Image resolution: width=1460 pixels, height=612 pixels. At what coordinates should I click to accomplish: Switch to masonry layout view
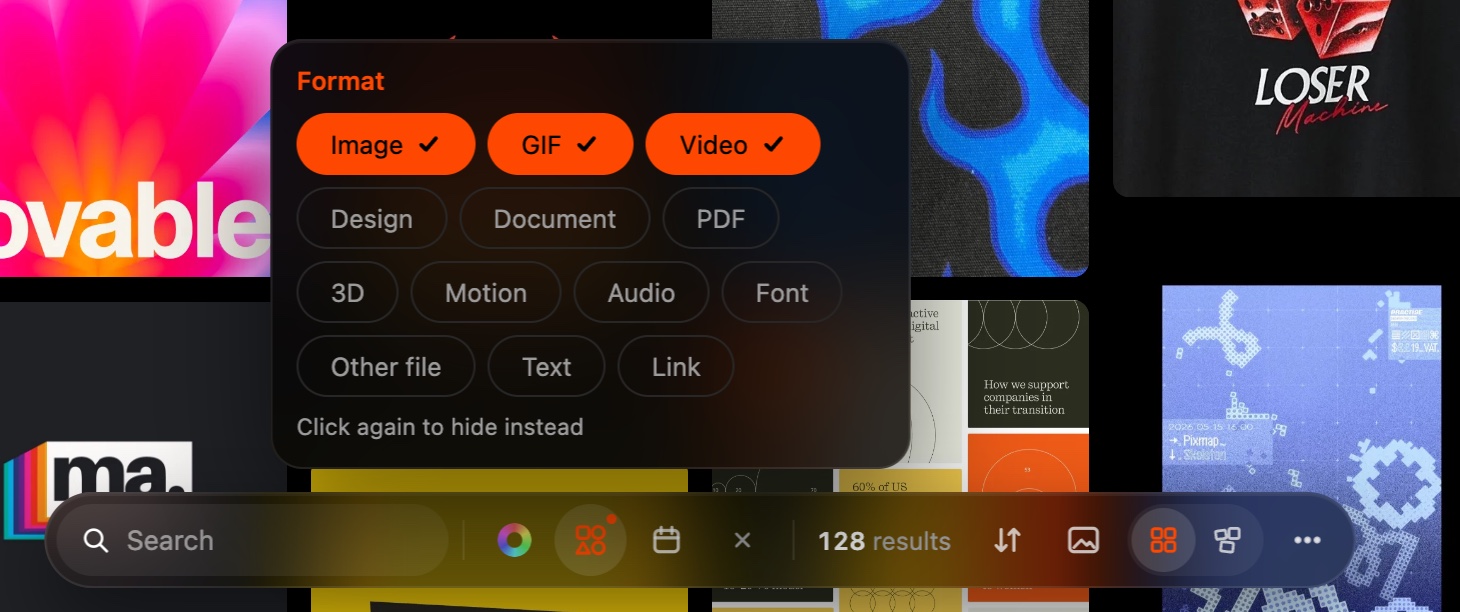click(1227, 541)
